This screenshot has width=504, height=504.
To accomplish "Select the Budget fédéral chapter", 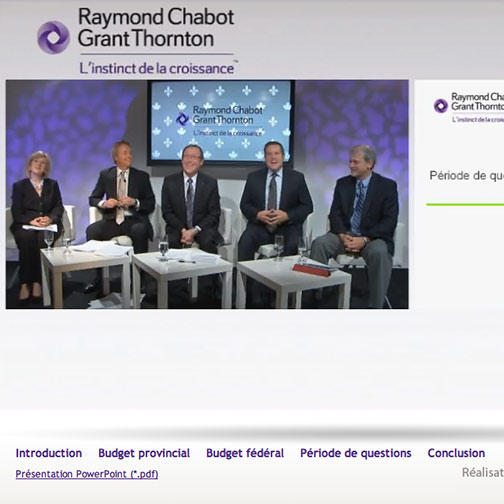I will (x=245, y=453).
